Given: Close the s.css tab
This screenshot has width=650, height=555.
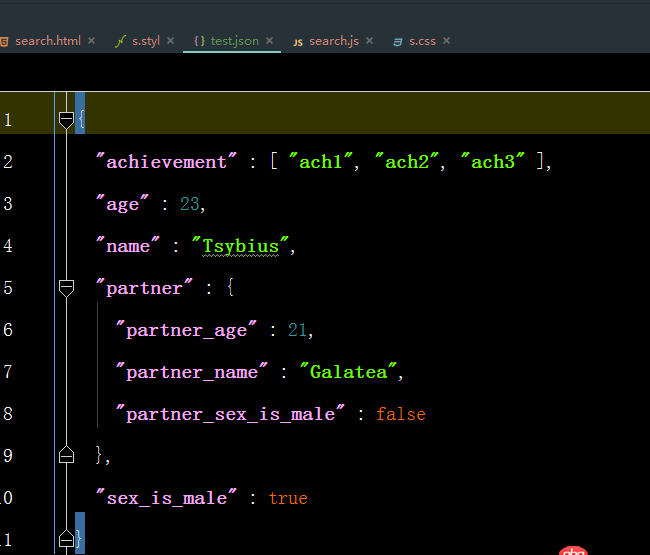Looking at the screenshot, I should pos(446,41).
